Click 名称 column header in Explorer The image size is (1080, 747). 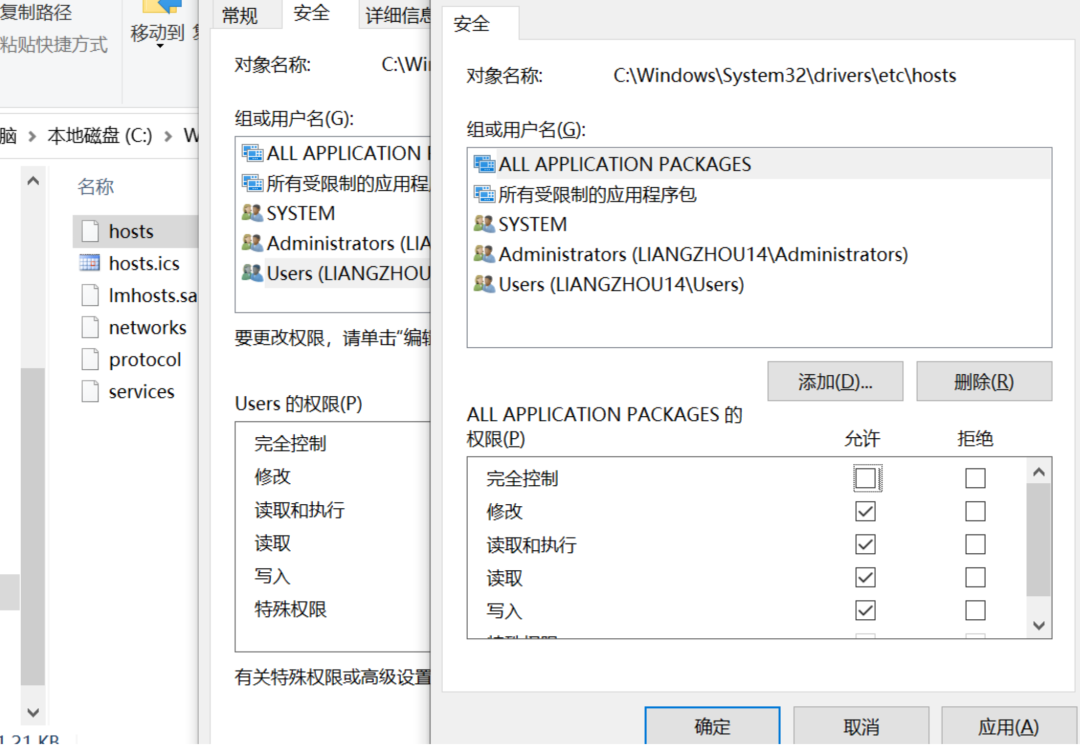click(96, 186)
